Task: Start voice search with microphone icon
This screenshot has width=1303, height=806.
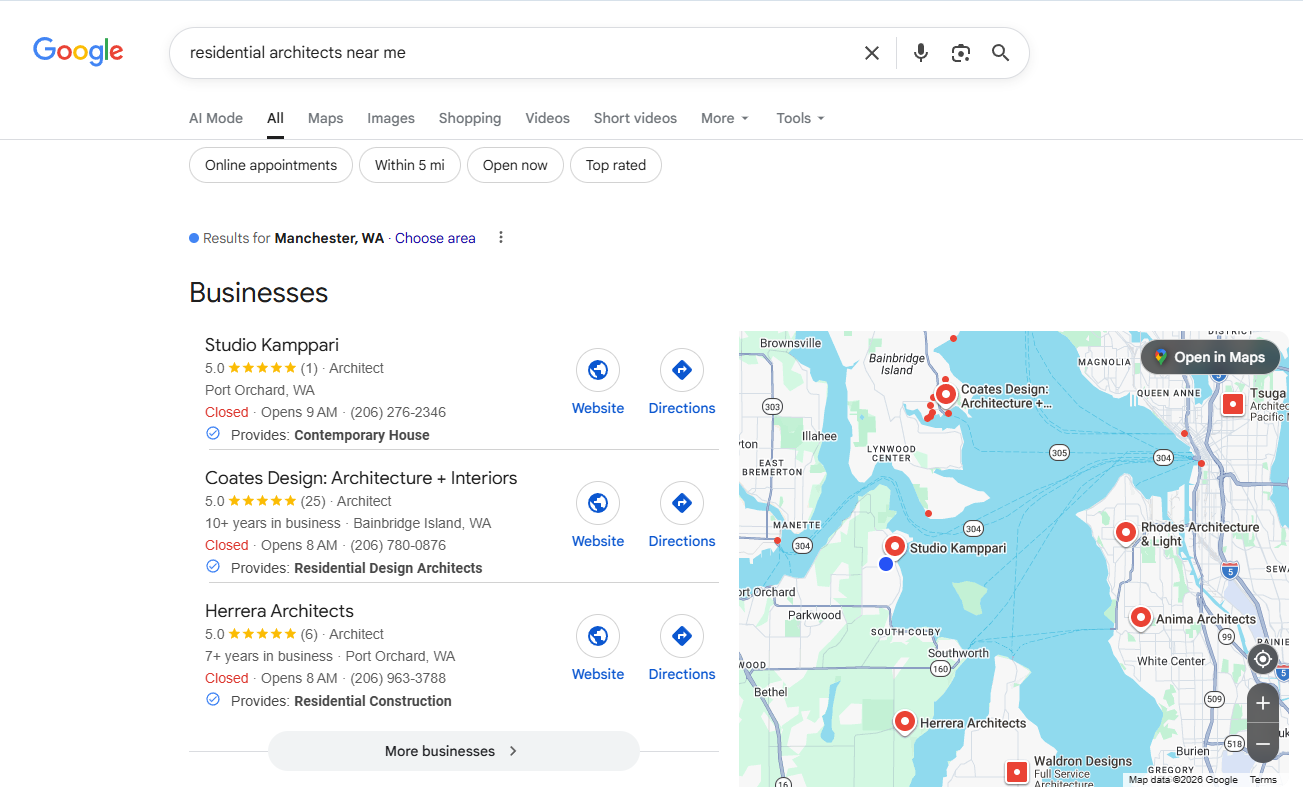Action: [x=921, y=53]
